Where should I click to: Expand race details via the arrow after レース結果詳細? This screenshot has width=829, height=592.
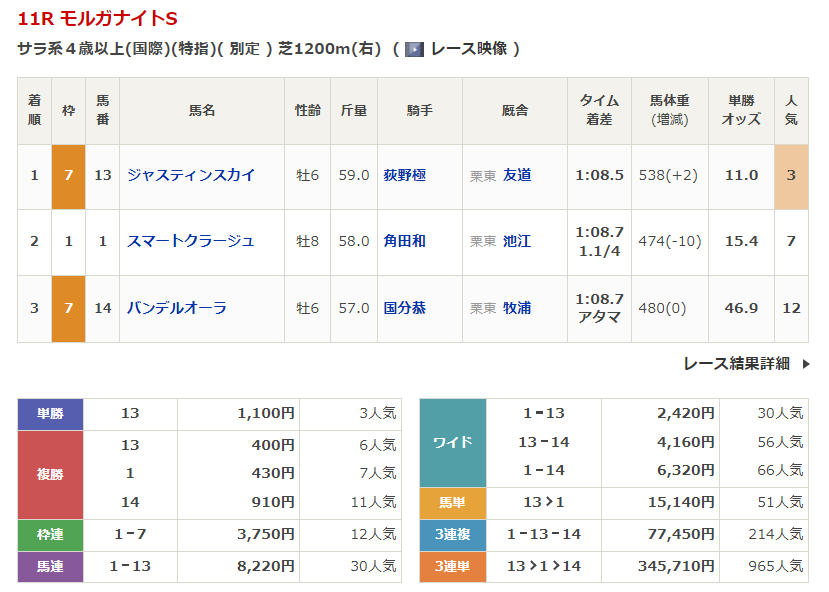[806, 364]
